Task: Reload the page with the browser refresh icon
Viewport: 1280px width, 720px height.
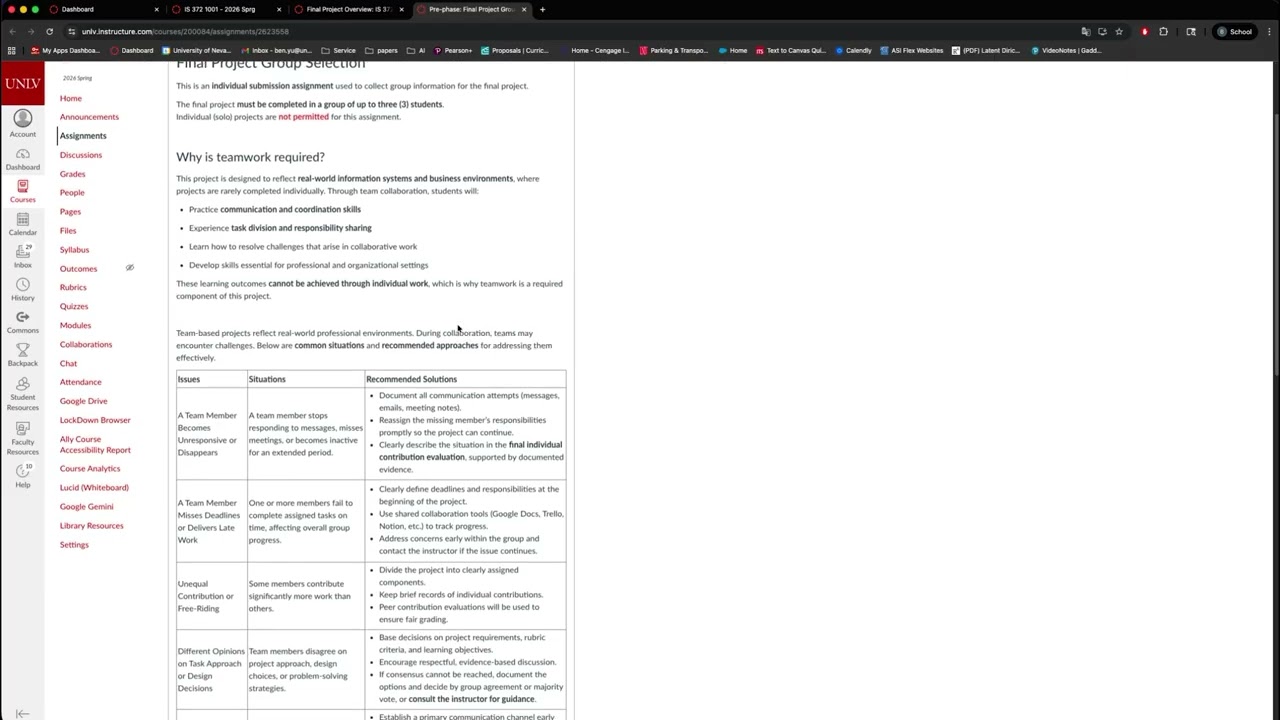Action: click(x=49, y=31)
